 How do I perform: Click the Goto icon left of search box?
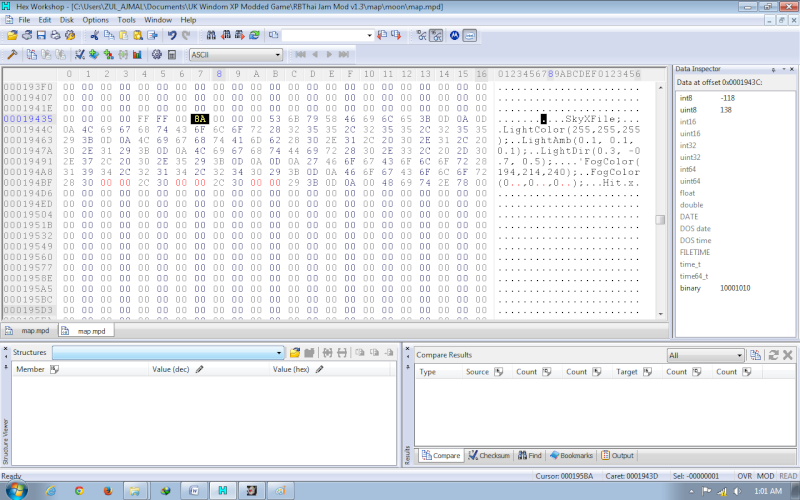274,35
